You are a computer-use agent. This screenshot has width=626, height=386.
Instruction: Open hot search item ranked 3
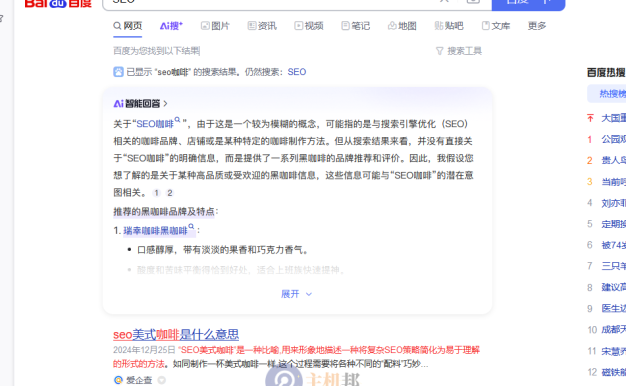613,182
